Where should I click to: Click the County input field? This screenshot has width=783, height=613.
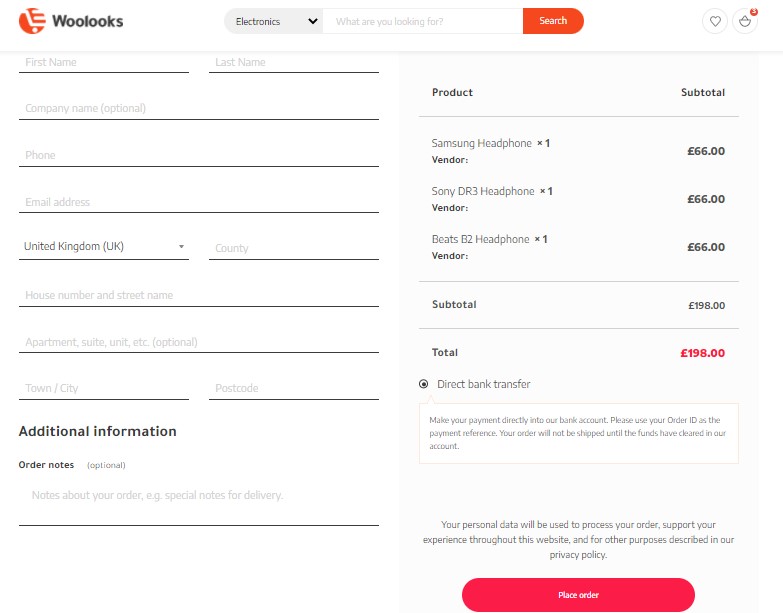tap(294, 248)
